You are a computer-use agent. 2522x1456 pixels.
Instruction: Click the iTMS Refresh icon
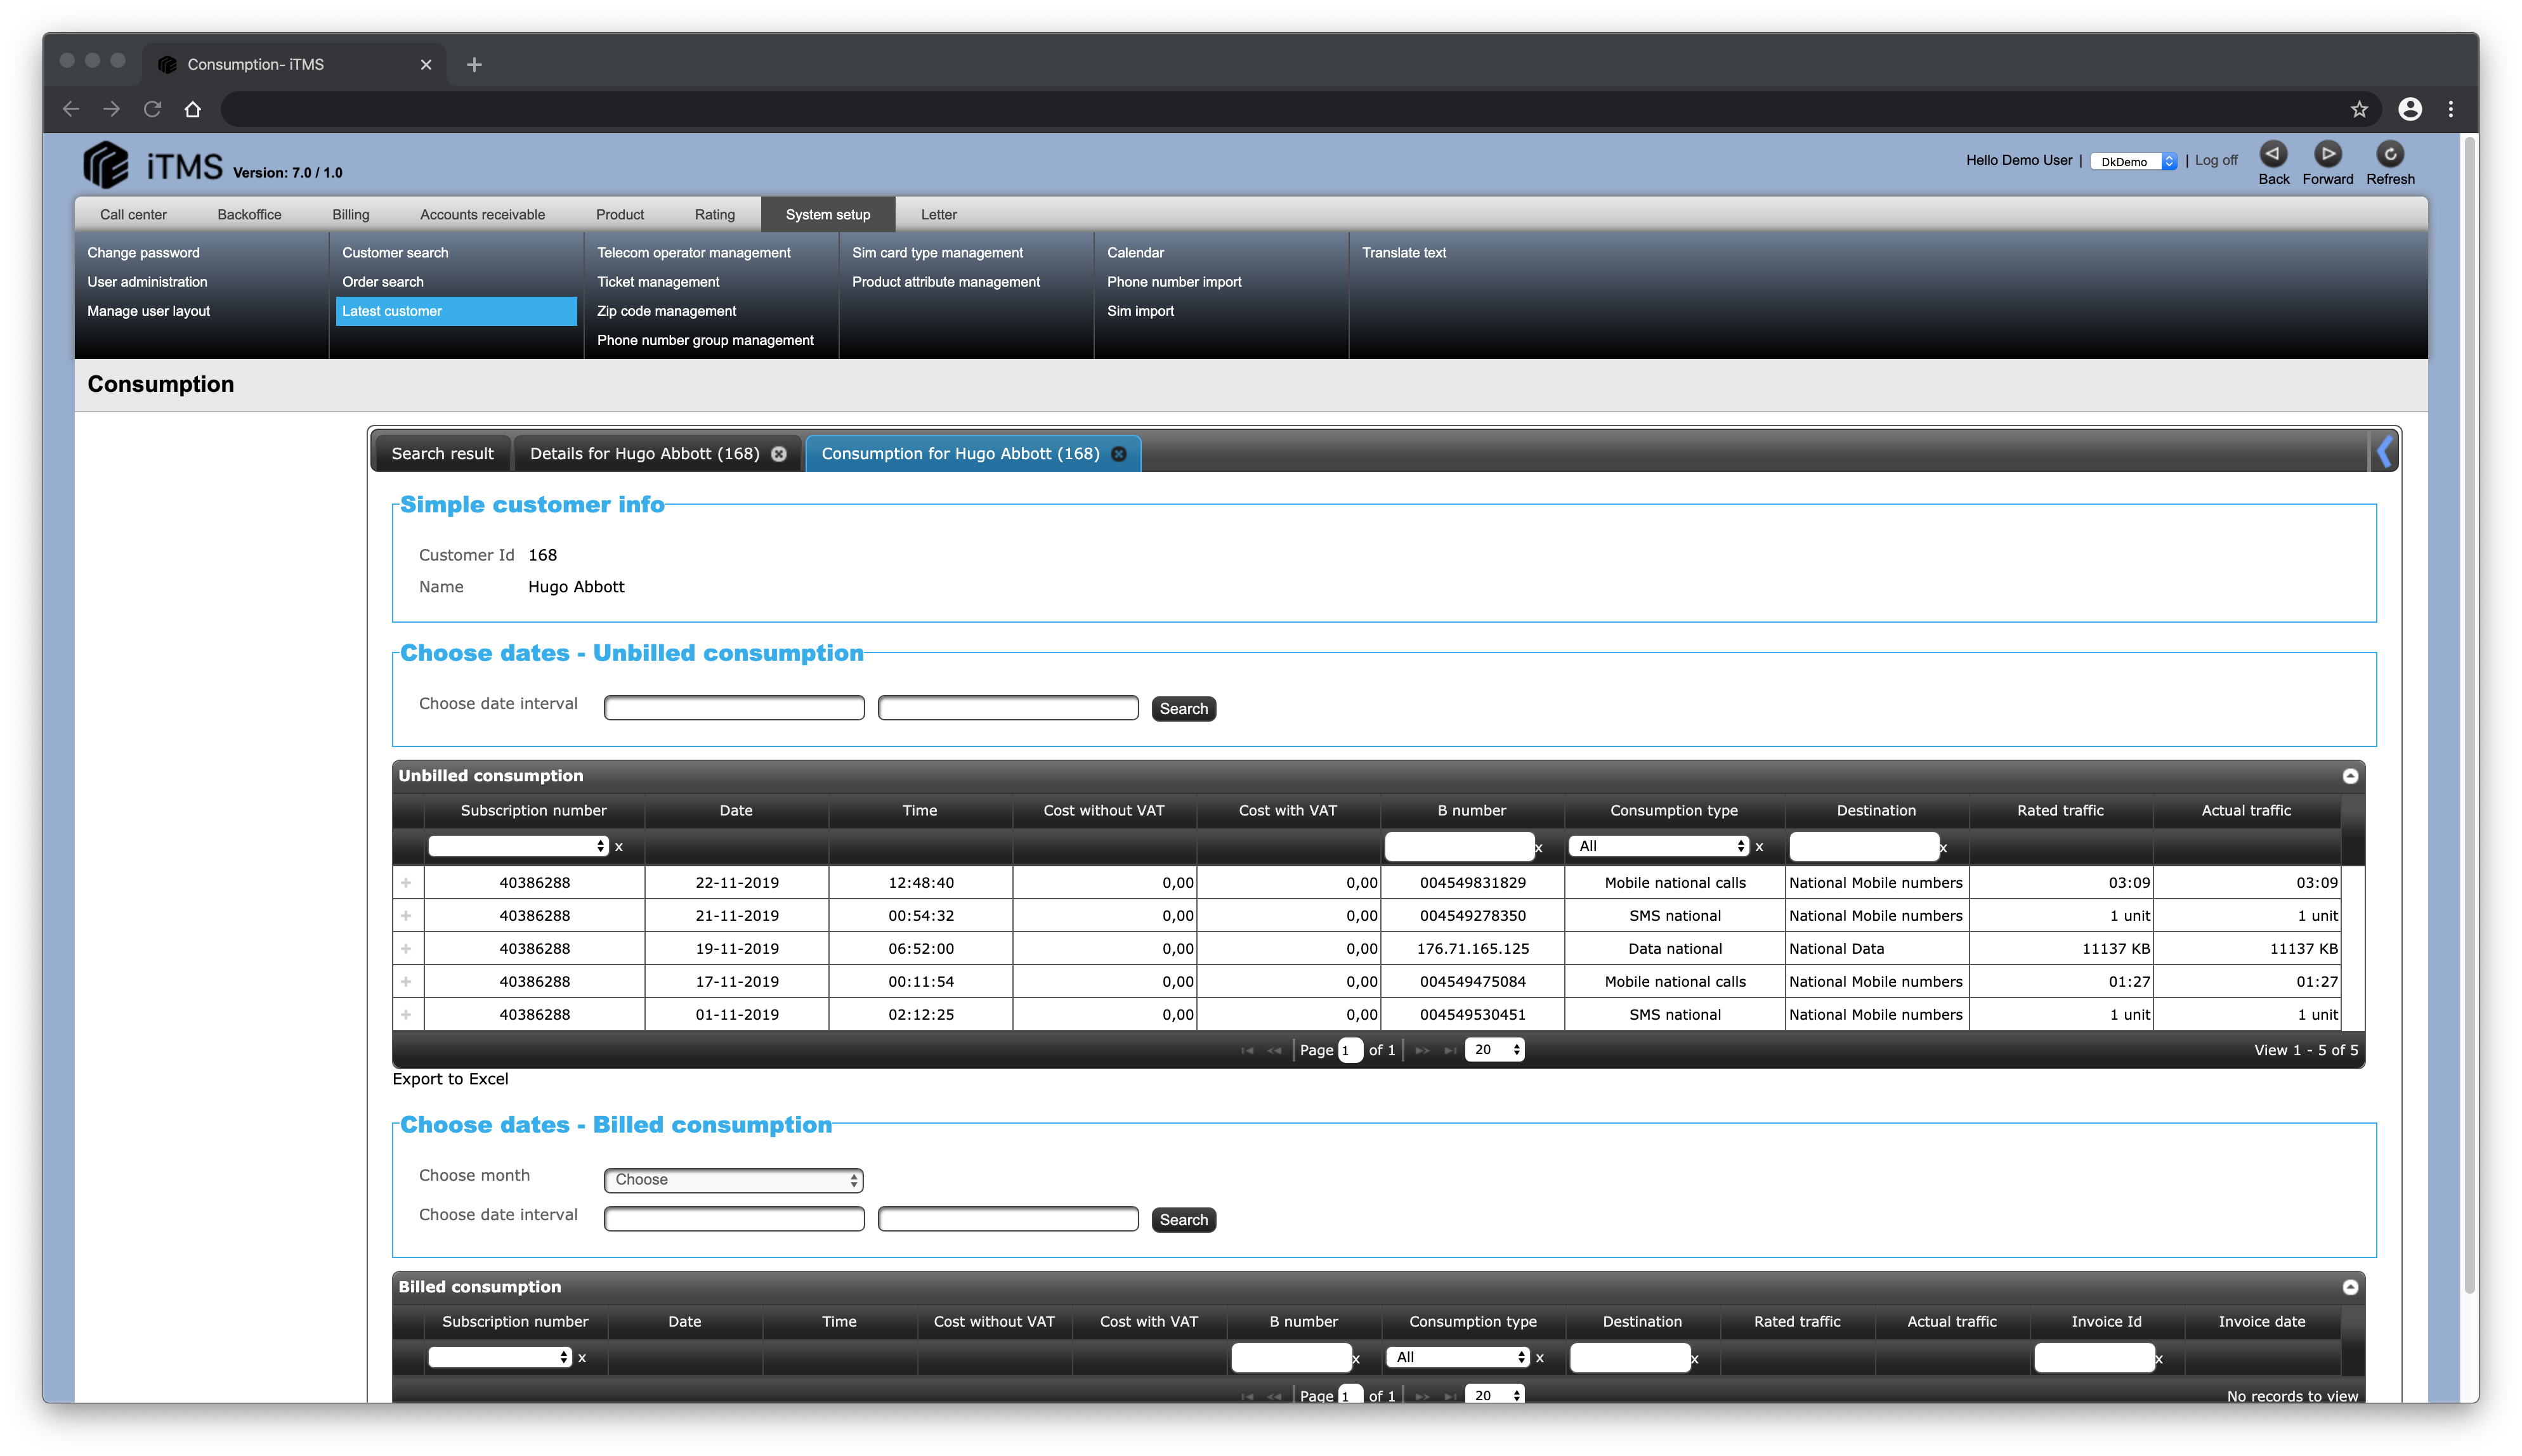click(2389, 154)
